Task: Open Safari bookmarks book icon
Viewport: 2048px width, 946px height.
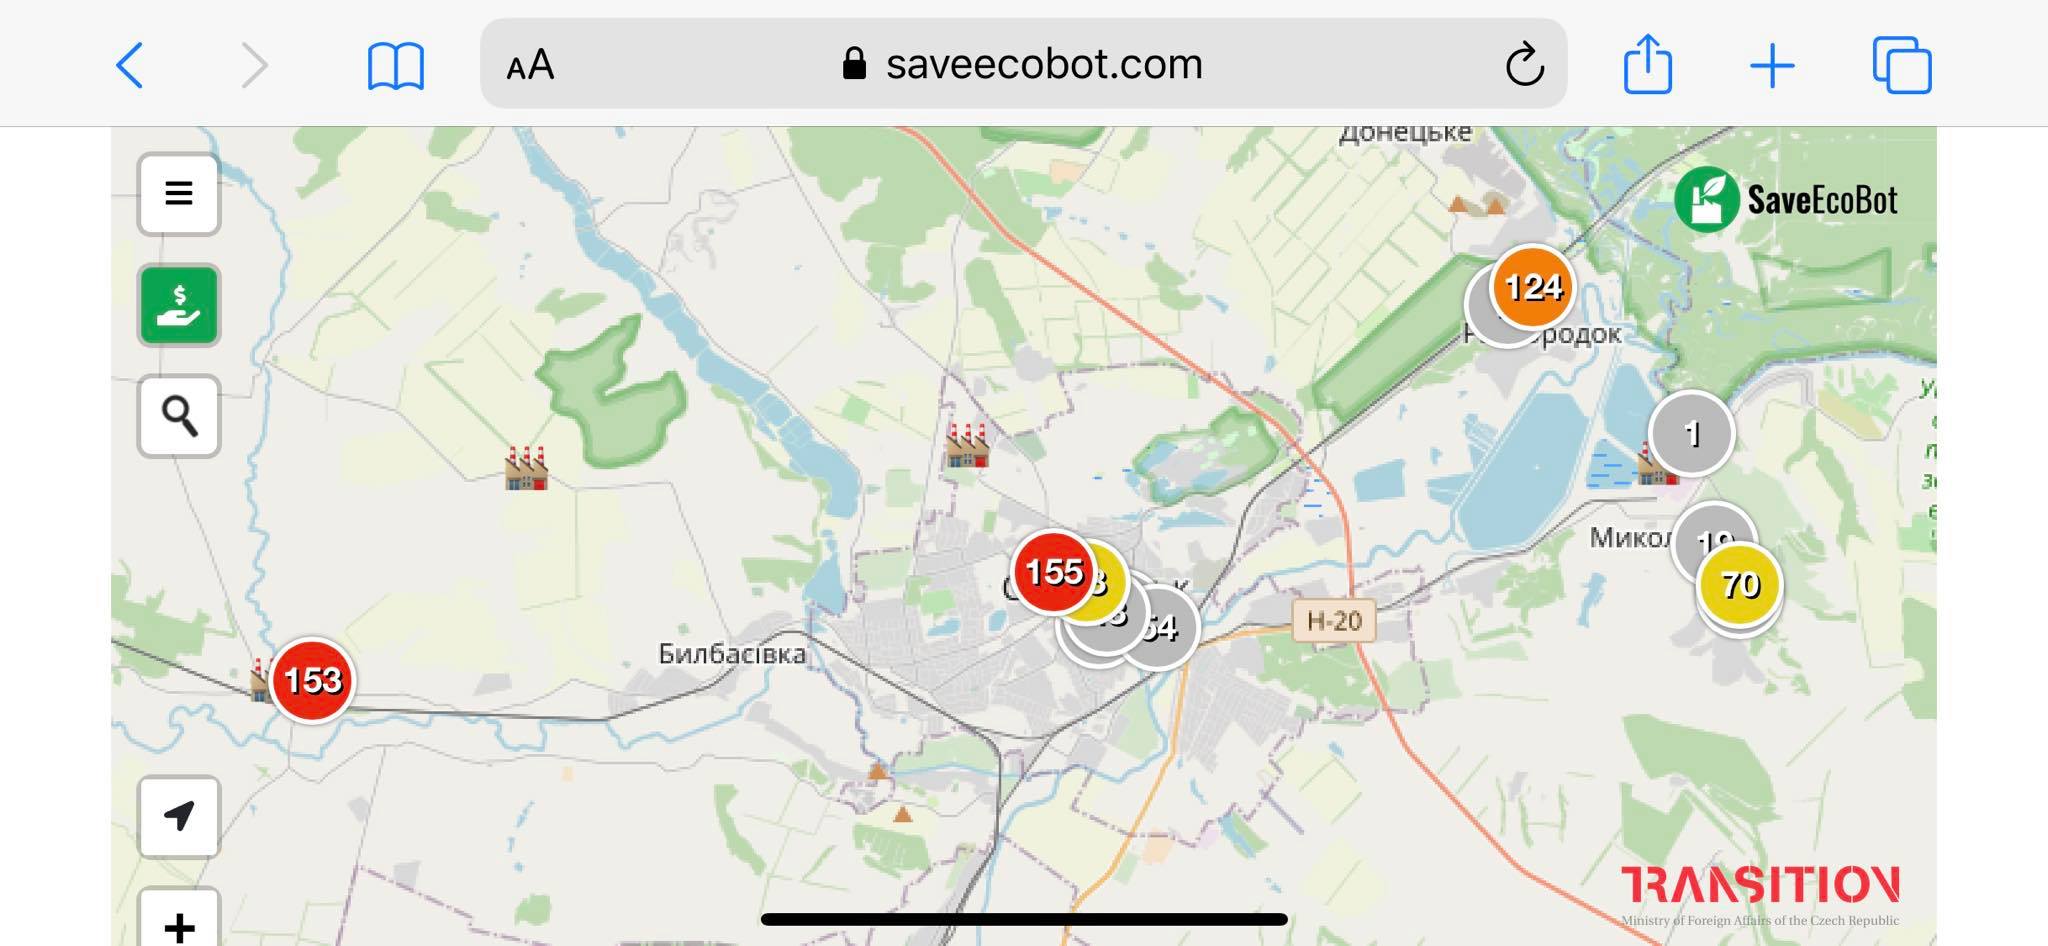Action: [x=396, y=66]
